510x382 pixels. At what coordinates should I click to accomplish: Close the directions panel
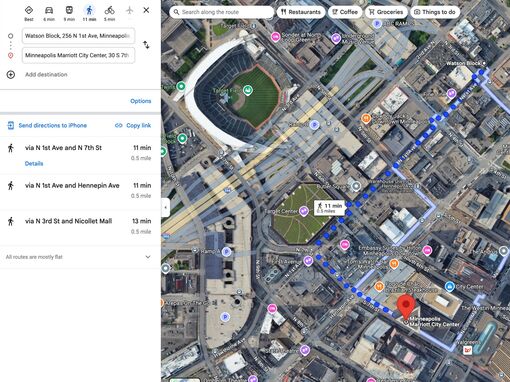tap(146, 10)
